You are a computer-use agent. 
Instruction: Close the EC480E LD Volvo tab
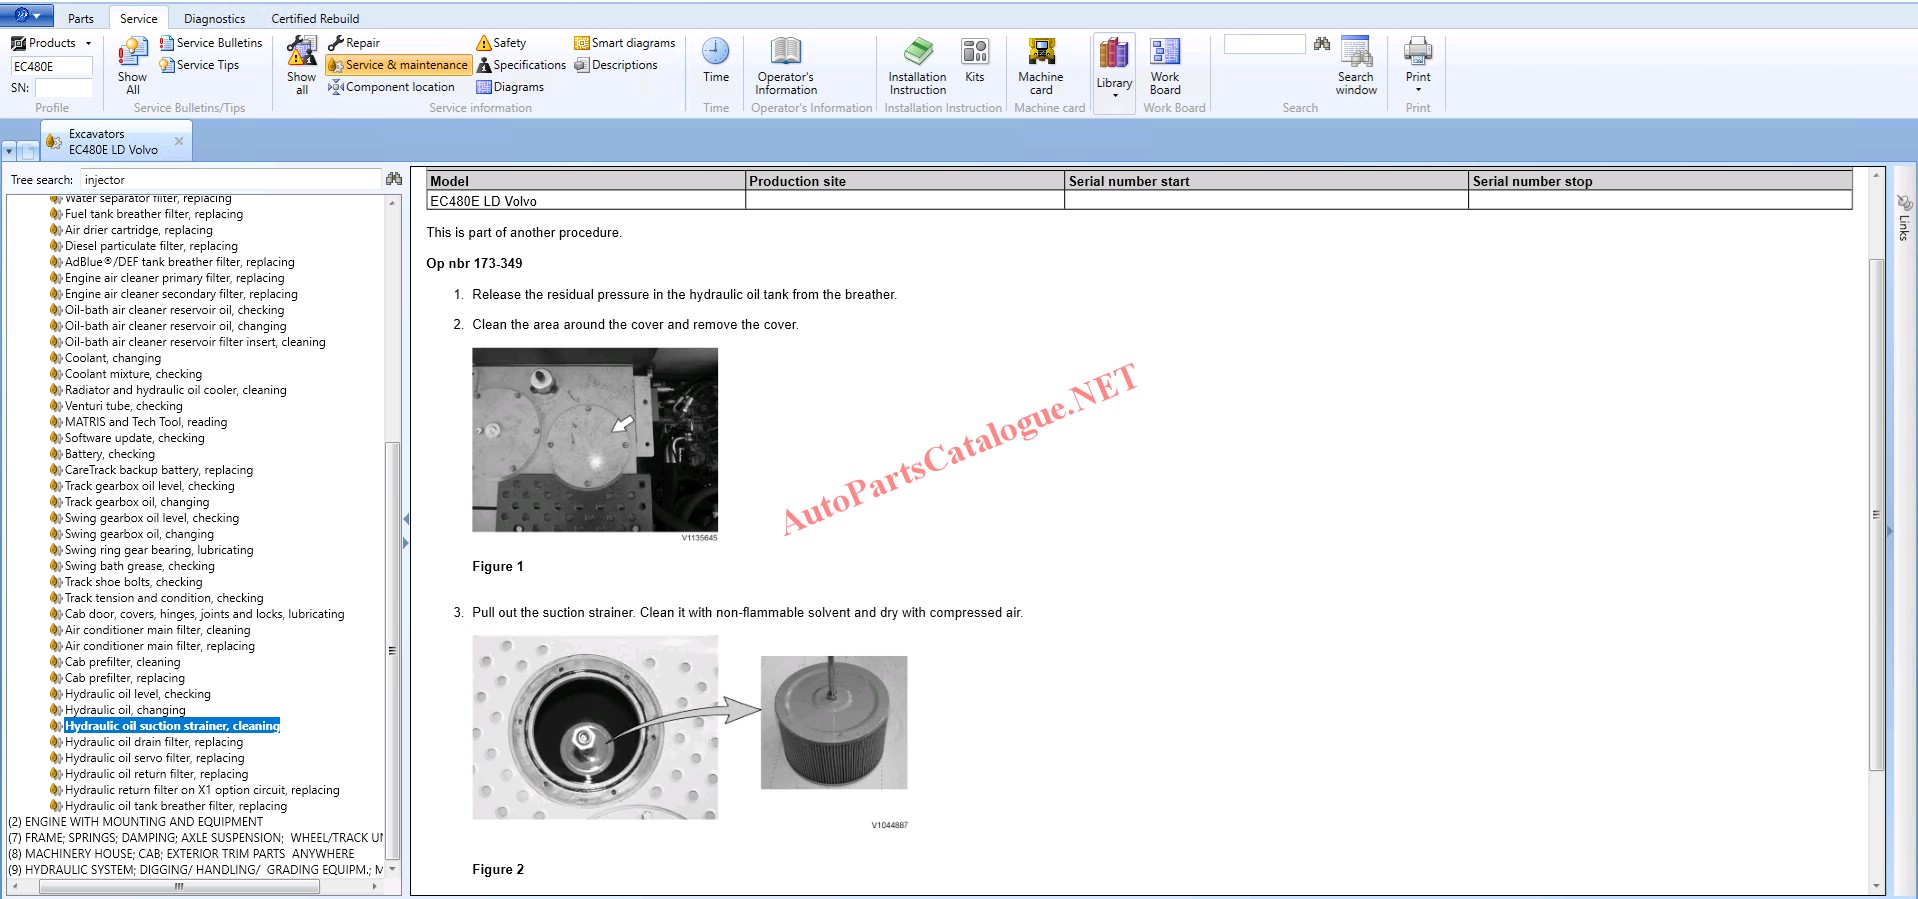click(179, 141)
